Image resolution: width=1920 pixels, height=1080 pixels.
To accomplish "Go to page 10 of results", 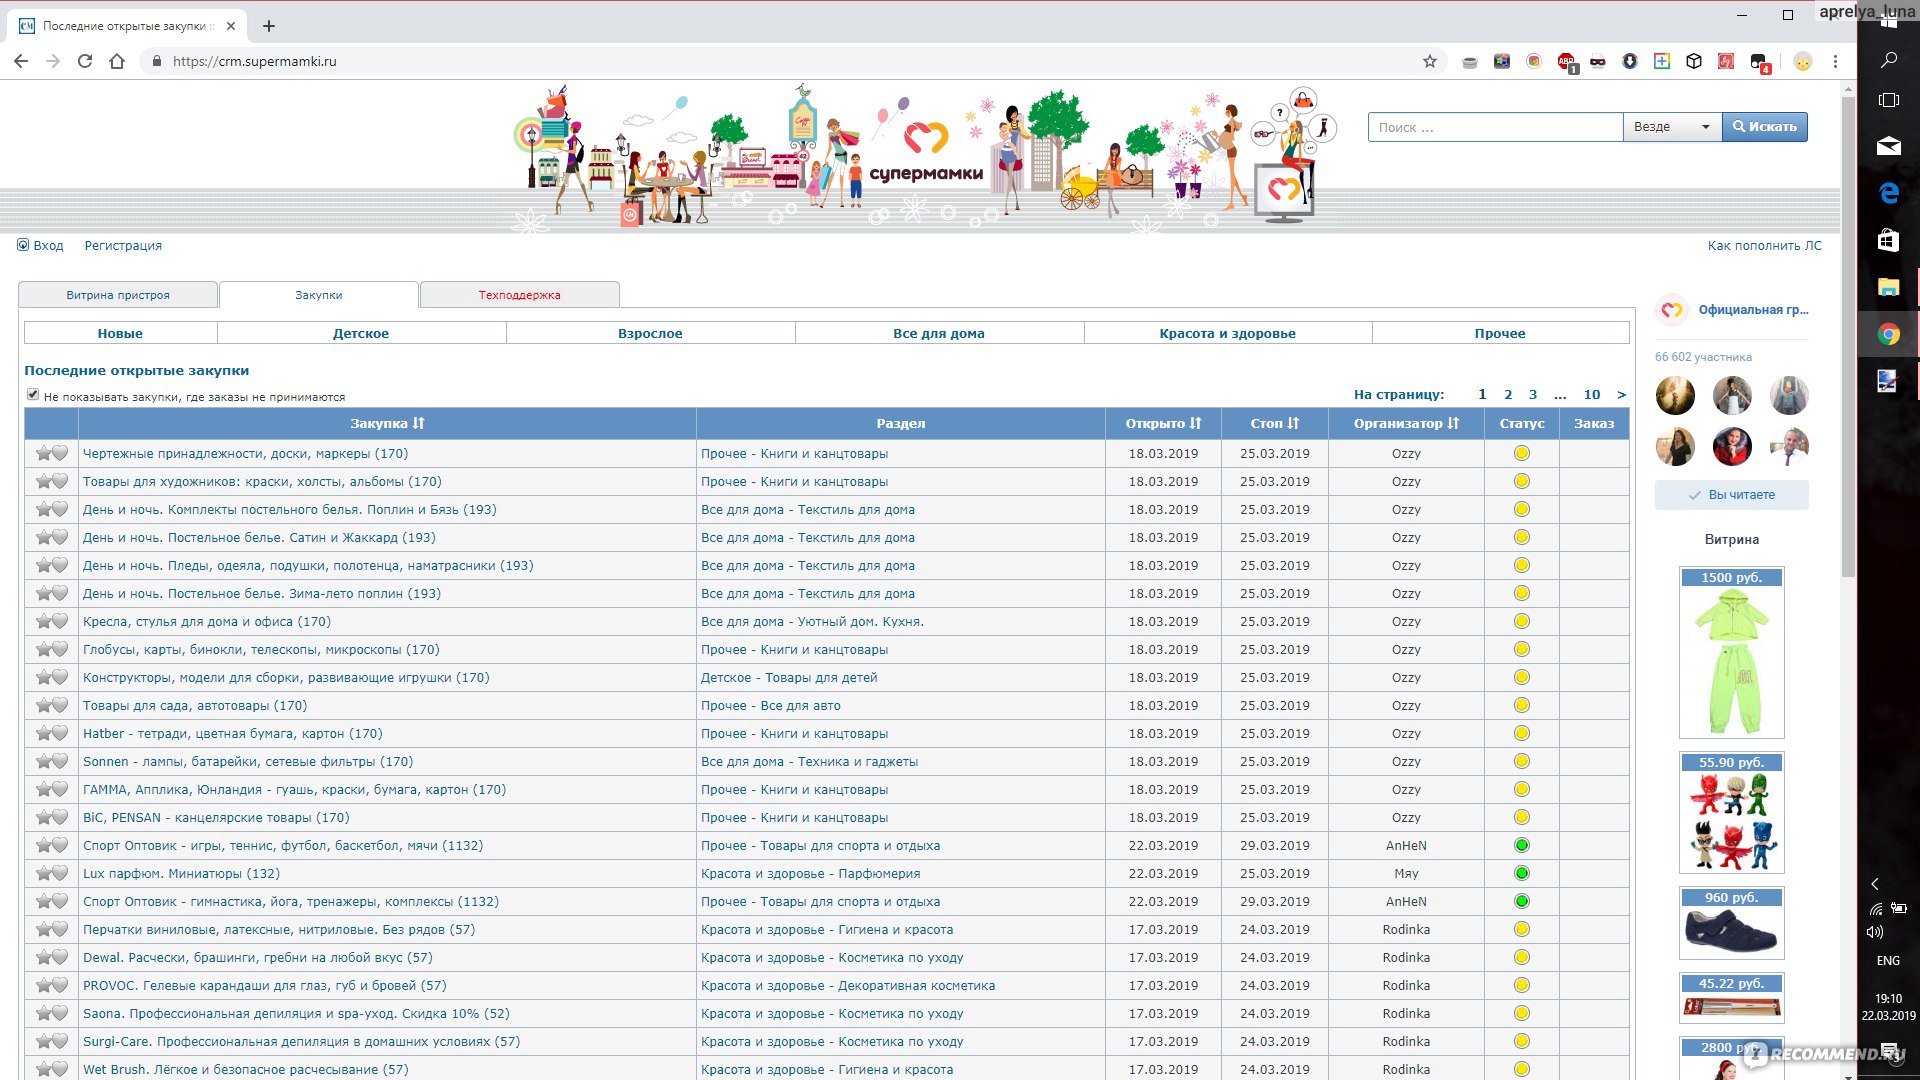I will pyautogui.click(x=1592, y=394).
